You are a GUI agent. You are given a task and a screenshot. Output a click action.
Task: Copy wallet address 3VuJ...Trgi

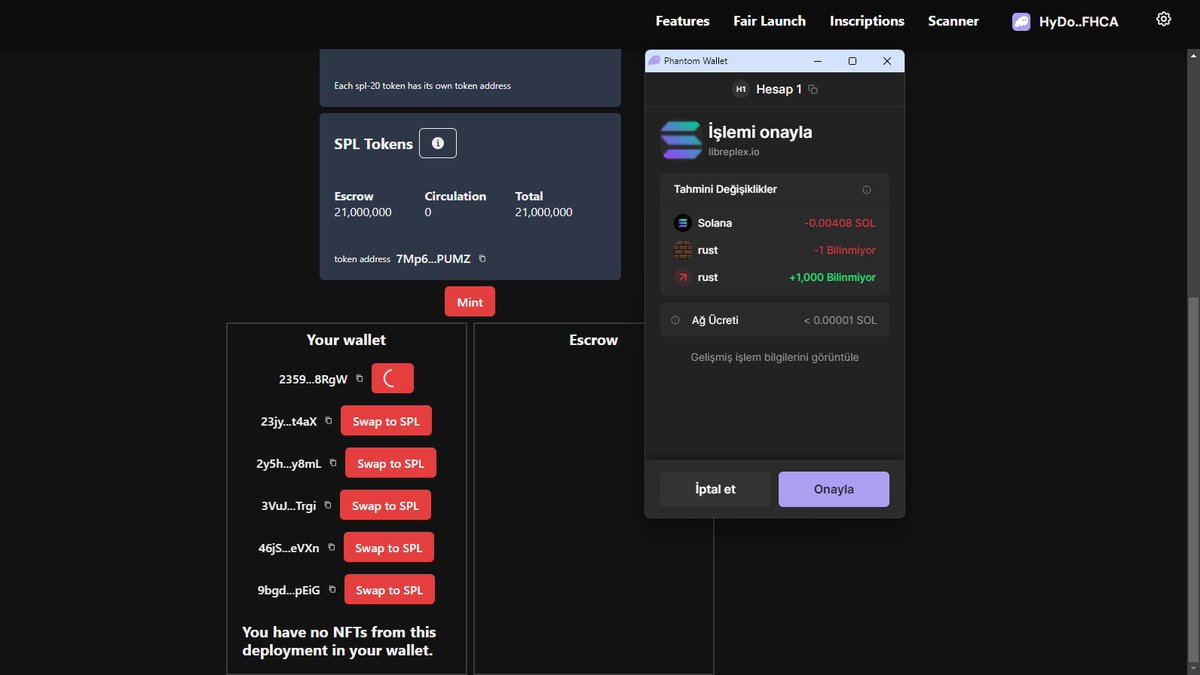point(328,506)
